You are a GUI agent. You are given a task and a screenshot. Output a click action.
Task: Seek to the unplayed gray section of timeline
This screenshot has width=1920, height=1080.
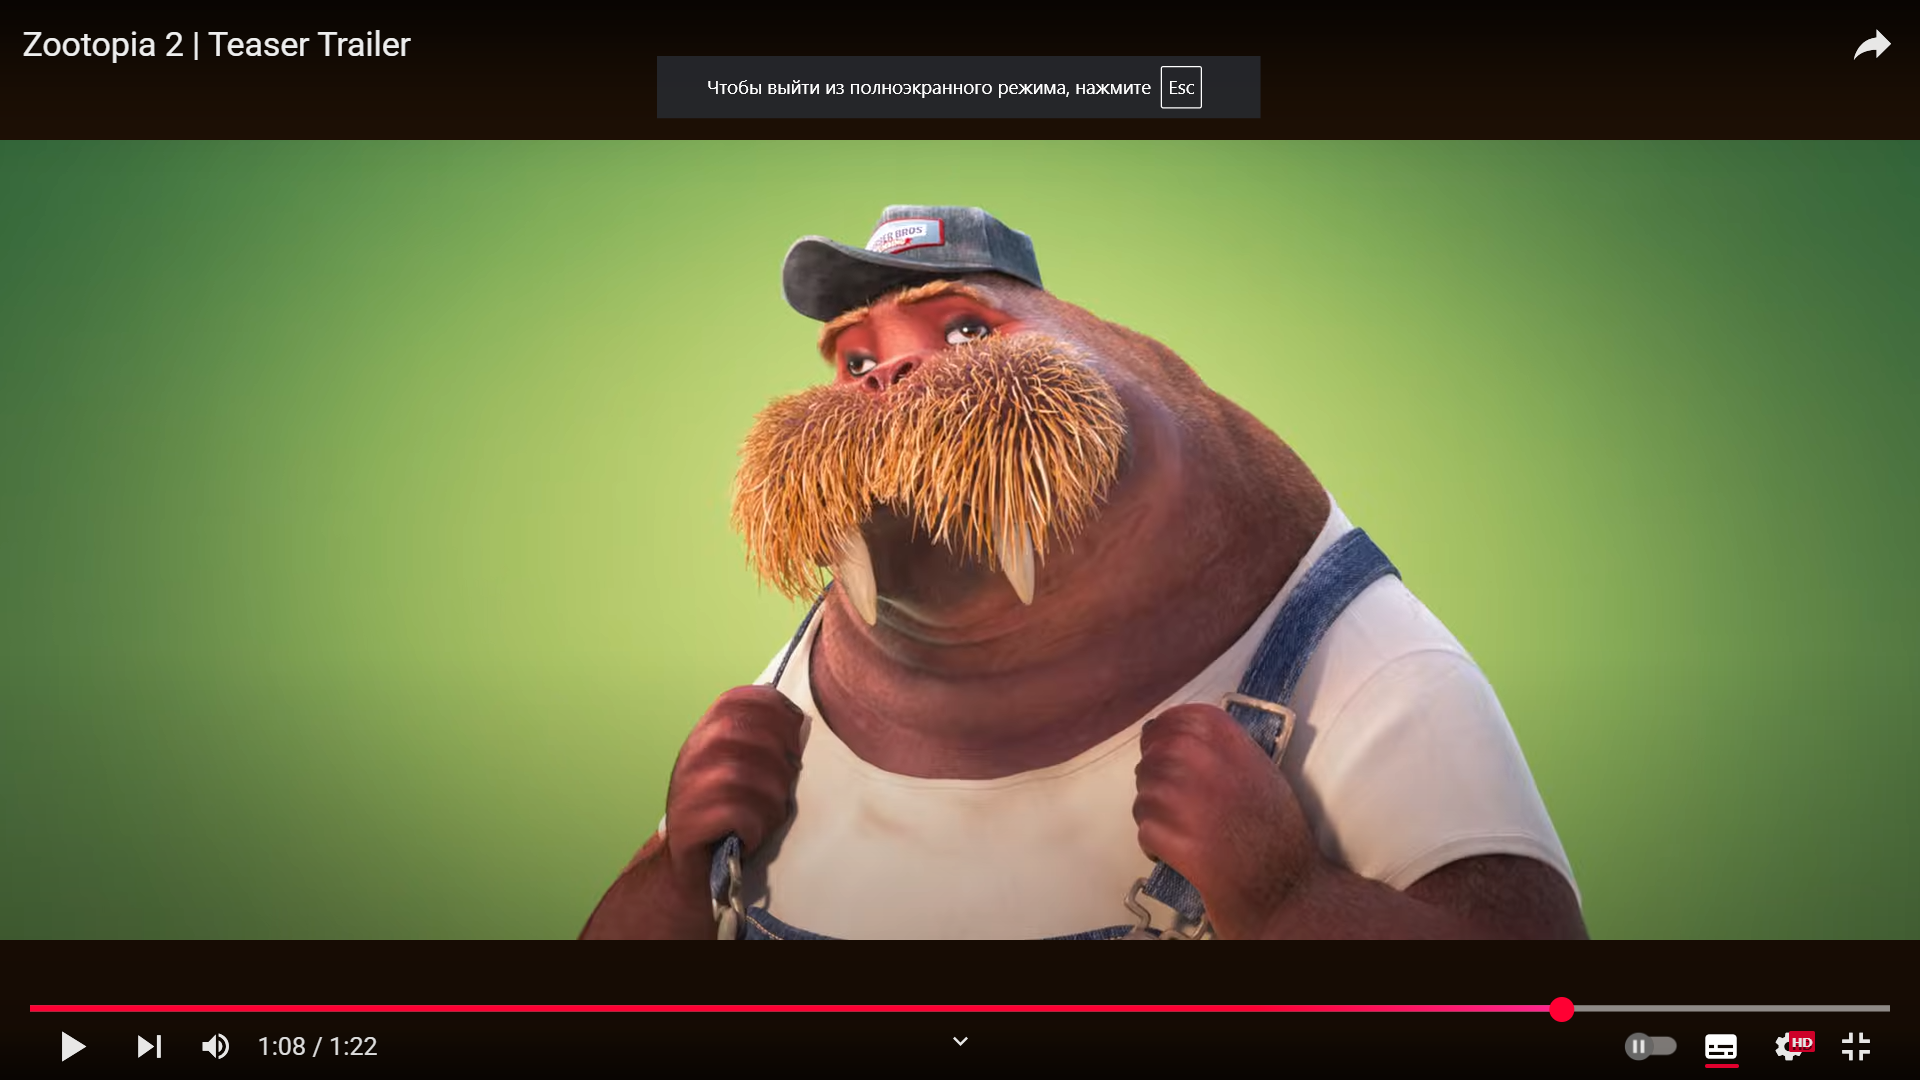(x=1730, y=1009)
